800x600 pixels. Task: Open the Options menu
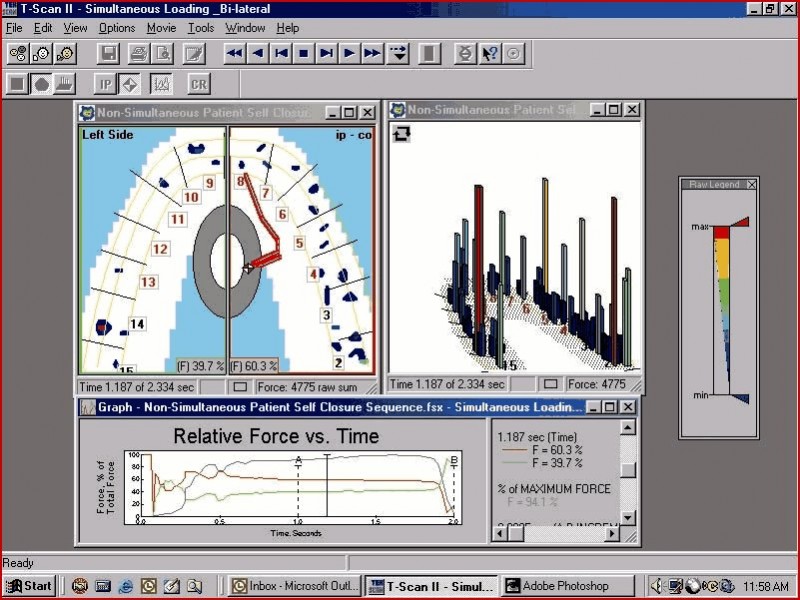(117, 28)
